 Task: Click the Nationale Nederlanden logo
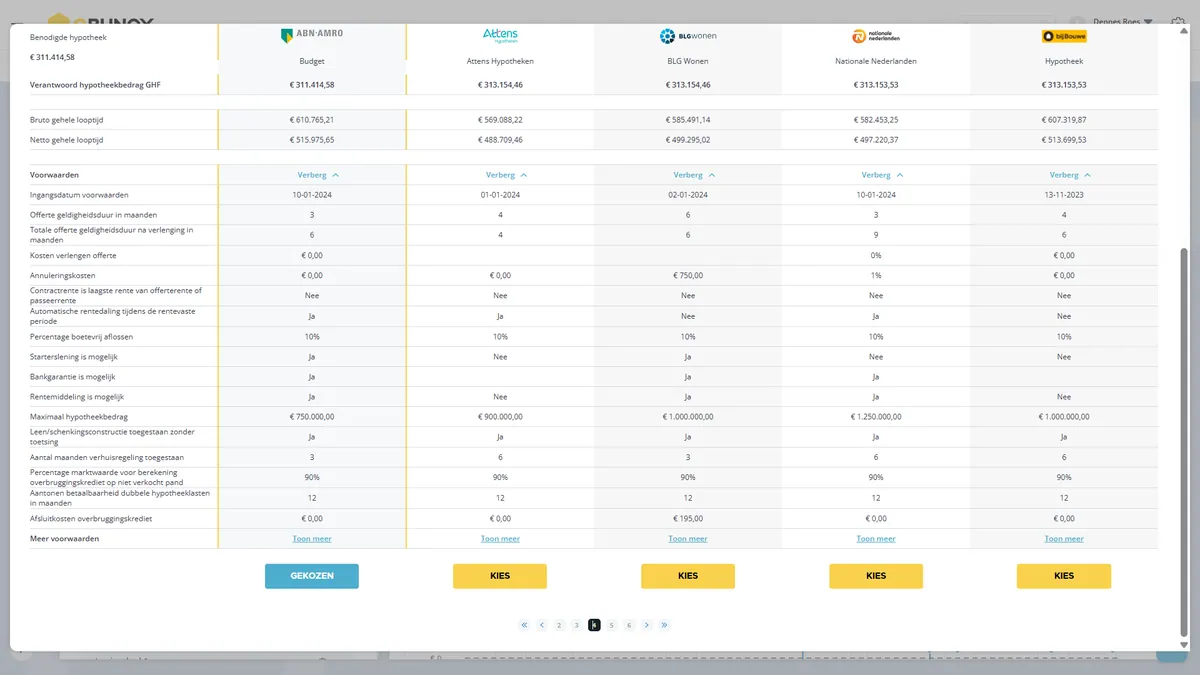(876, 36)
